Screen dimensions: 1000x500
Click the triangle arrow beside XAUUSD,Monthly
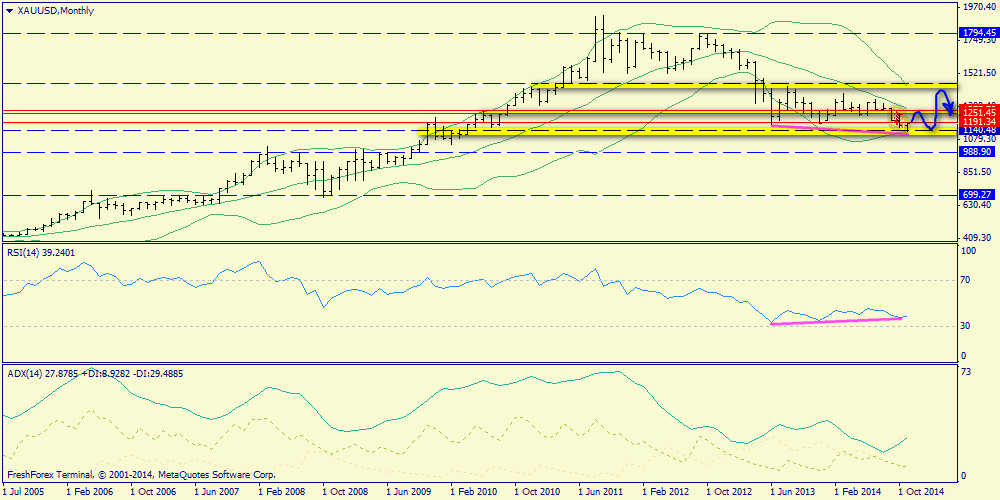coord(10,10)
